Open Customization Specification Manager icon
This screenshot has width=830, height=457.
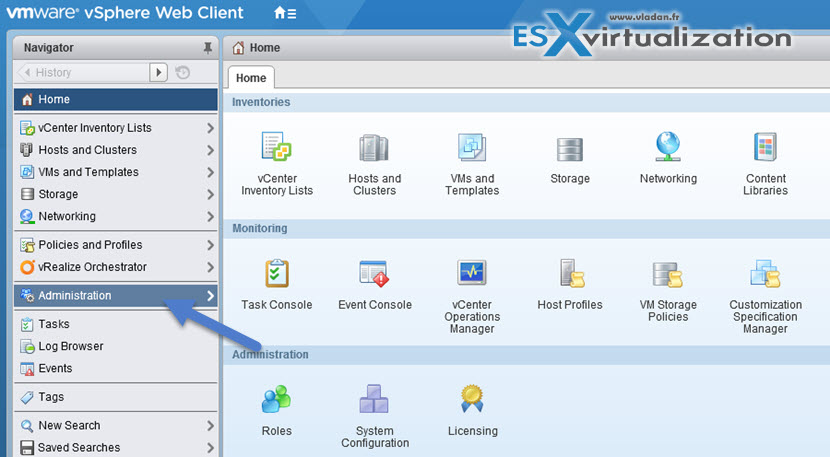coord(765,273)
